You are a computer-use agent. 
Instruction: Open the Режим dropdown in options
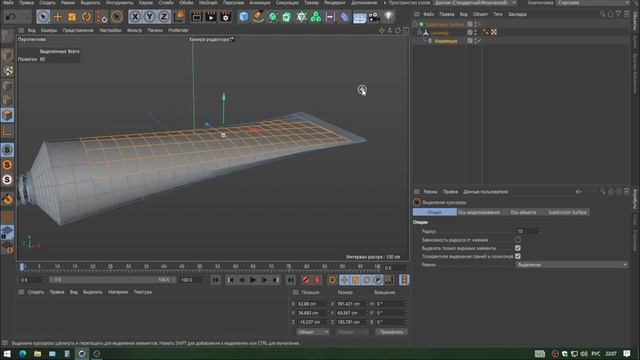point(571,265)
